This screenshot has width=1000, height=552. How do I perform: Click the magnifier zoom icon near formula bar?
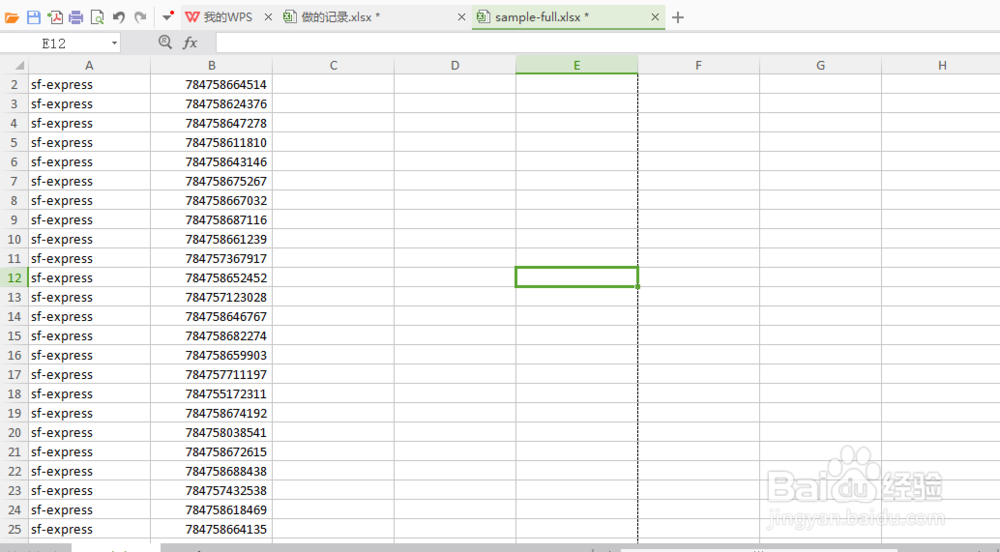pos(165,43)
